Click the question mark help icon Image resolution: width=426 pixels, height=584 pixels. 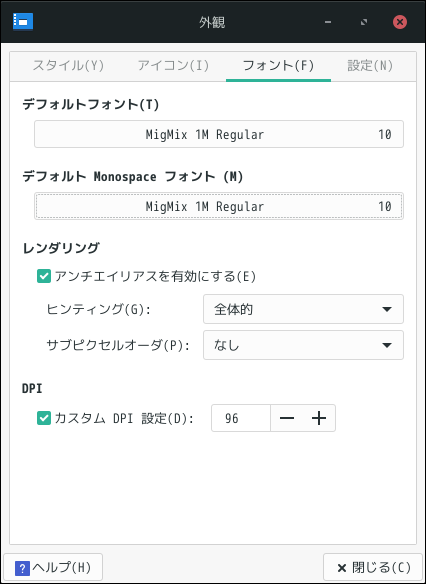click(22, 568)
